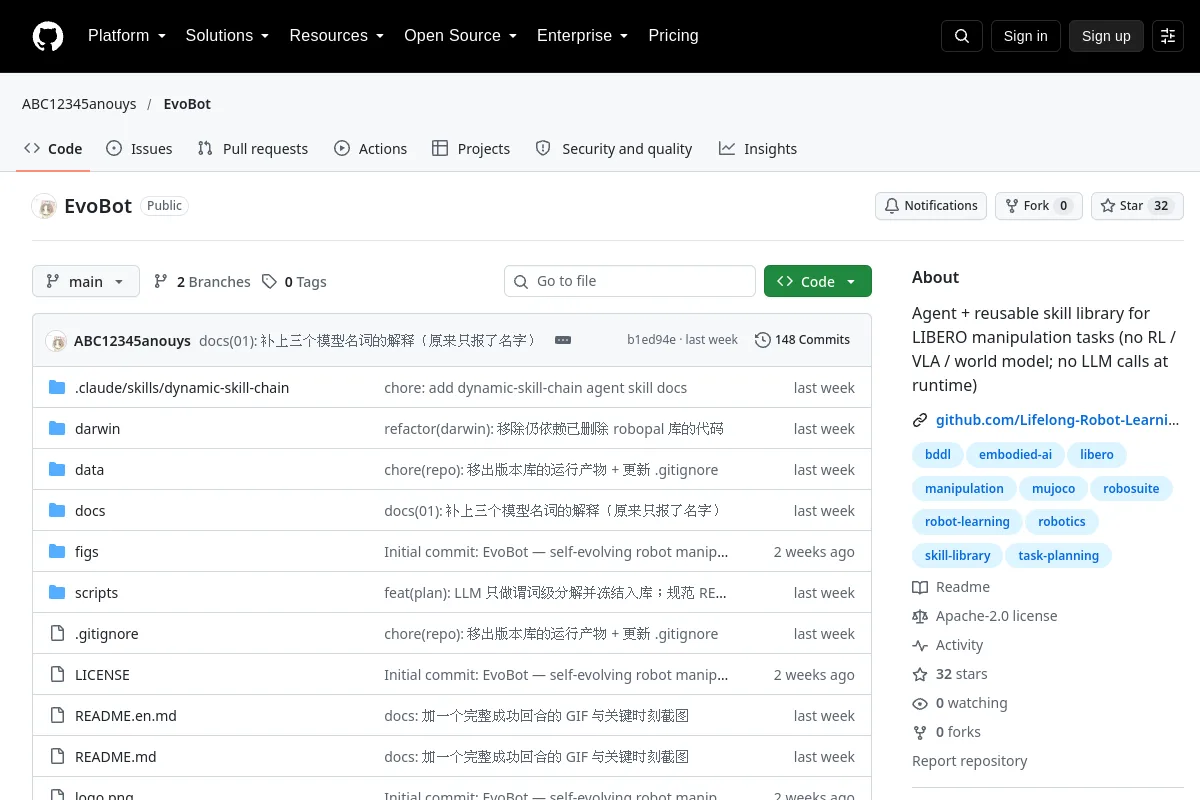Click the eye icon beside watching
1200x800 pixels.
click(x=920, y=703)
